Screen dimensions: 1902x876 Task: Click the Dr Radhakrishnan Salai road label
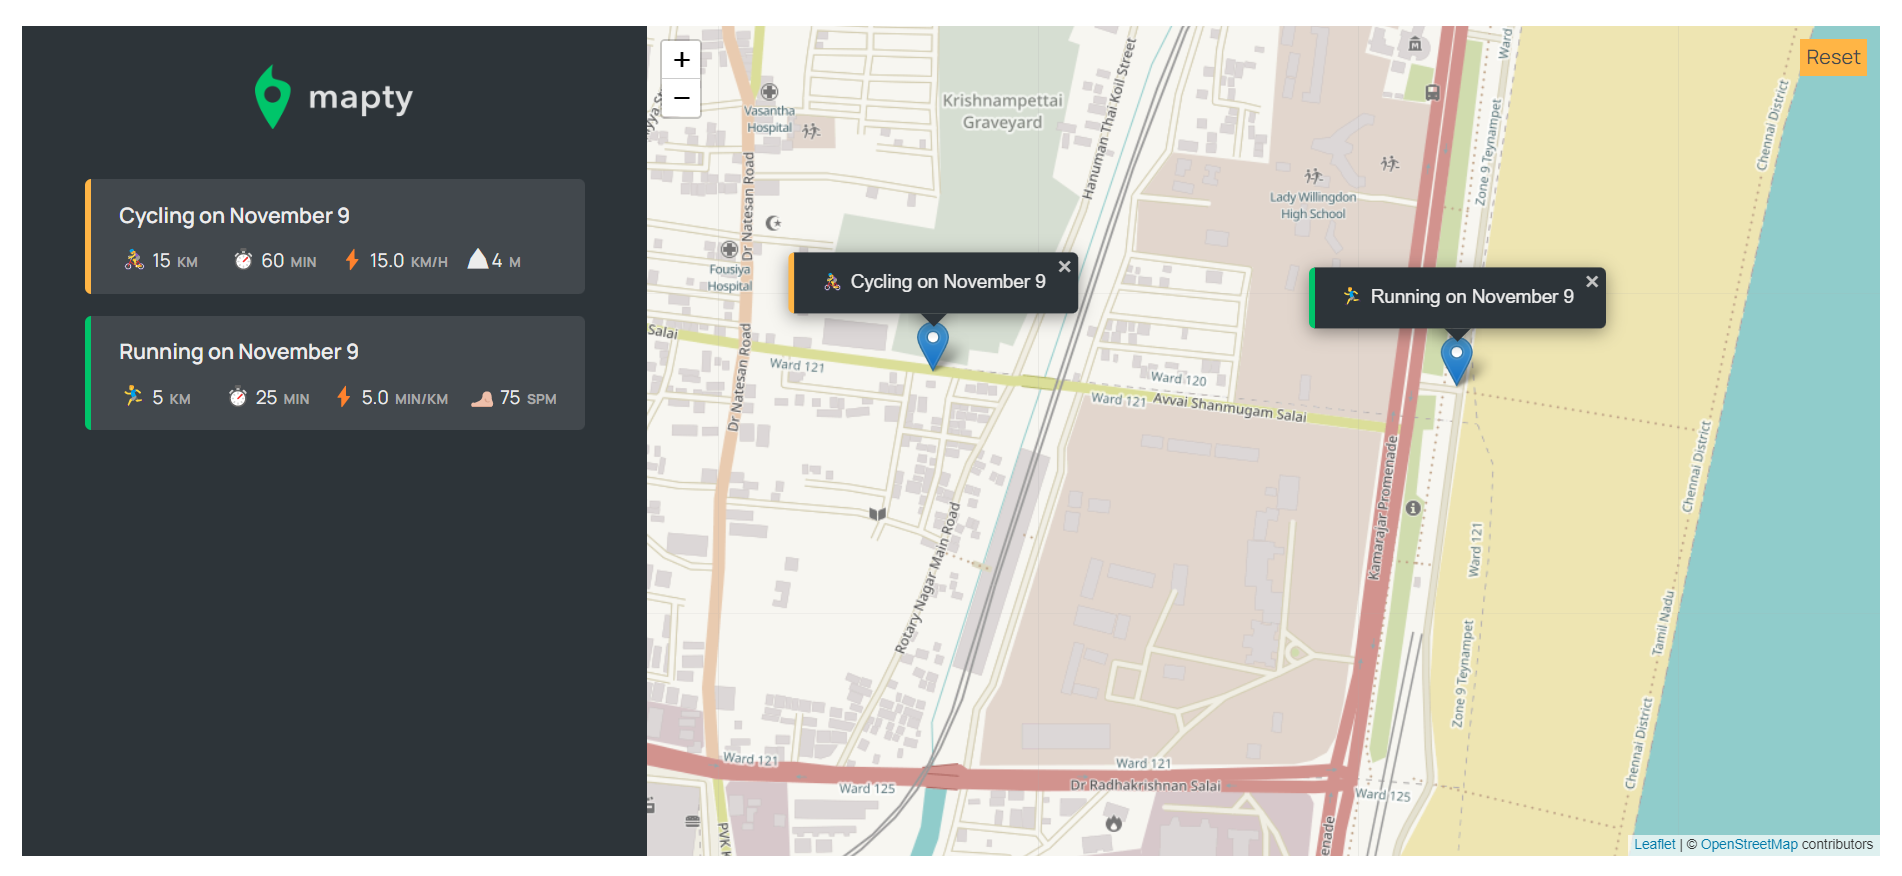tap(1145, 785)
